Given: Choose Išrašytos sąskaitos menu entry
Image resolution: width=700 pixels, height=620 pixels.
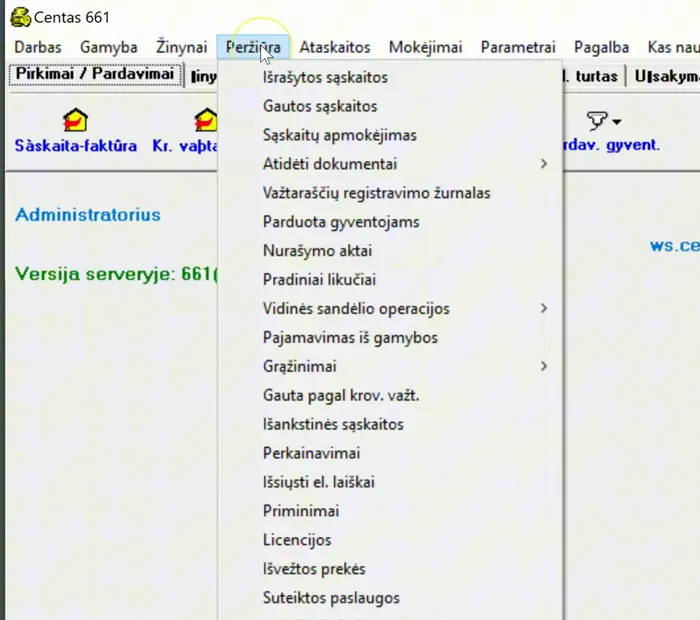Looking at the screenshot, I should pos(390,77).
